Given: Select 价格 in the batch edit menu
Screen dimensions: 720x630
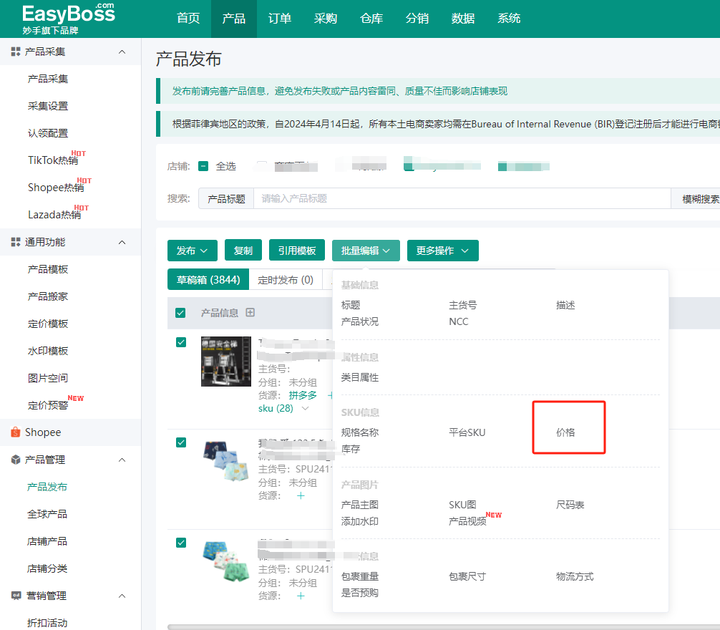Looking at the screenshot, I should tap(566, 433).
